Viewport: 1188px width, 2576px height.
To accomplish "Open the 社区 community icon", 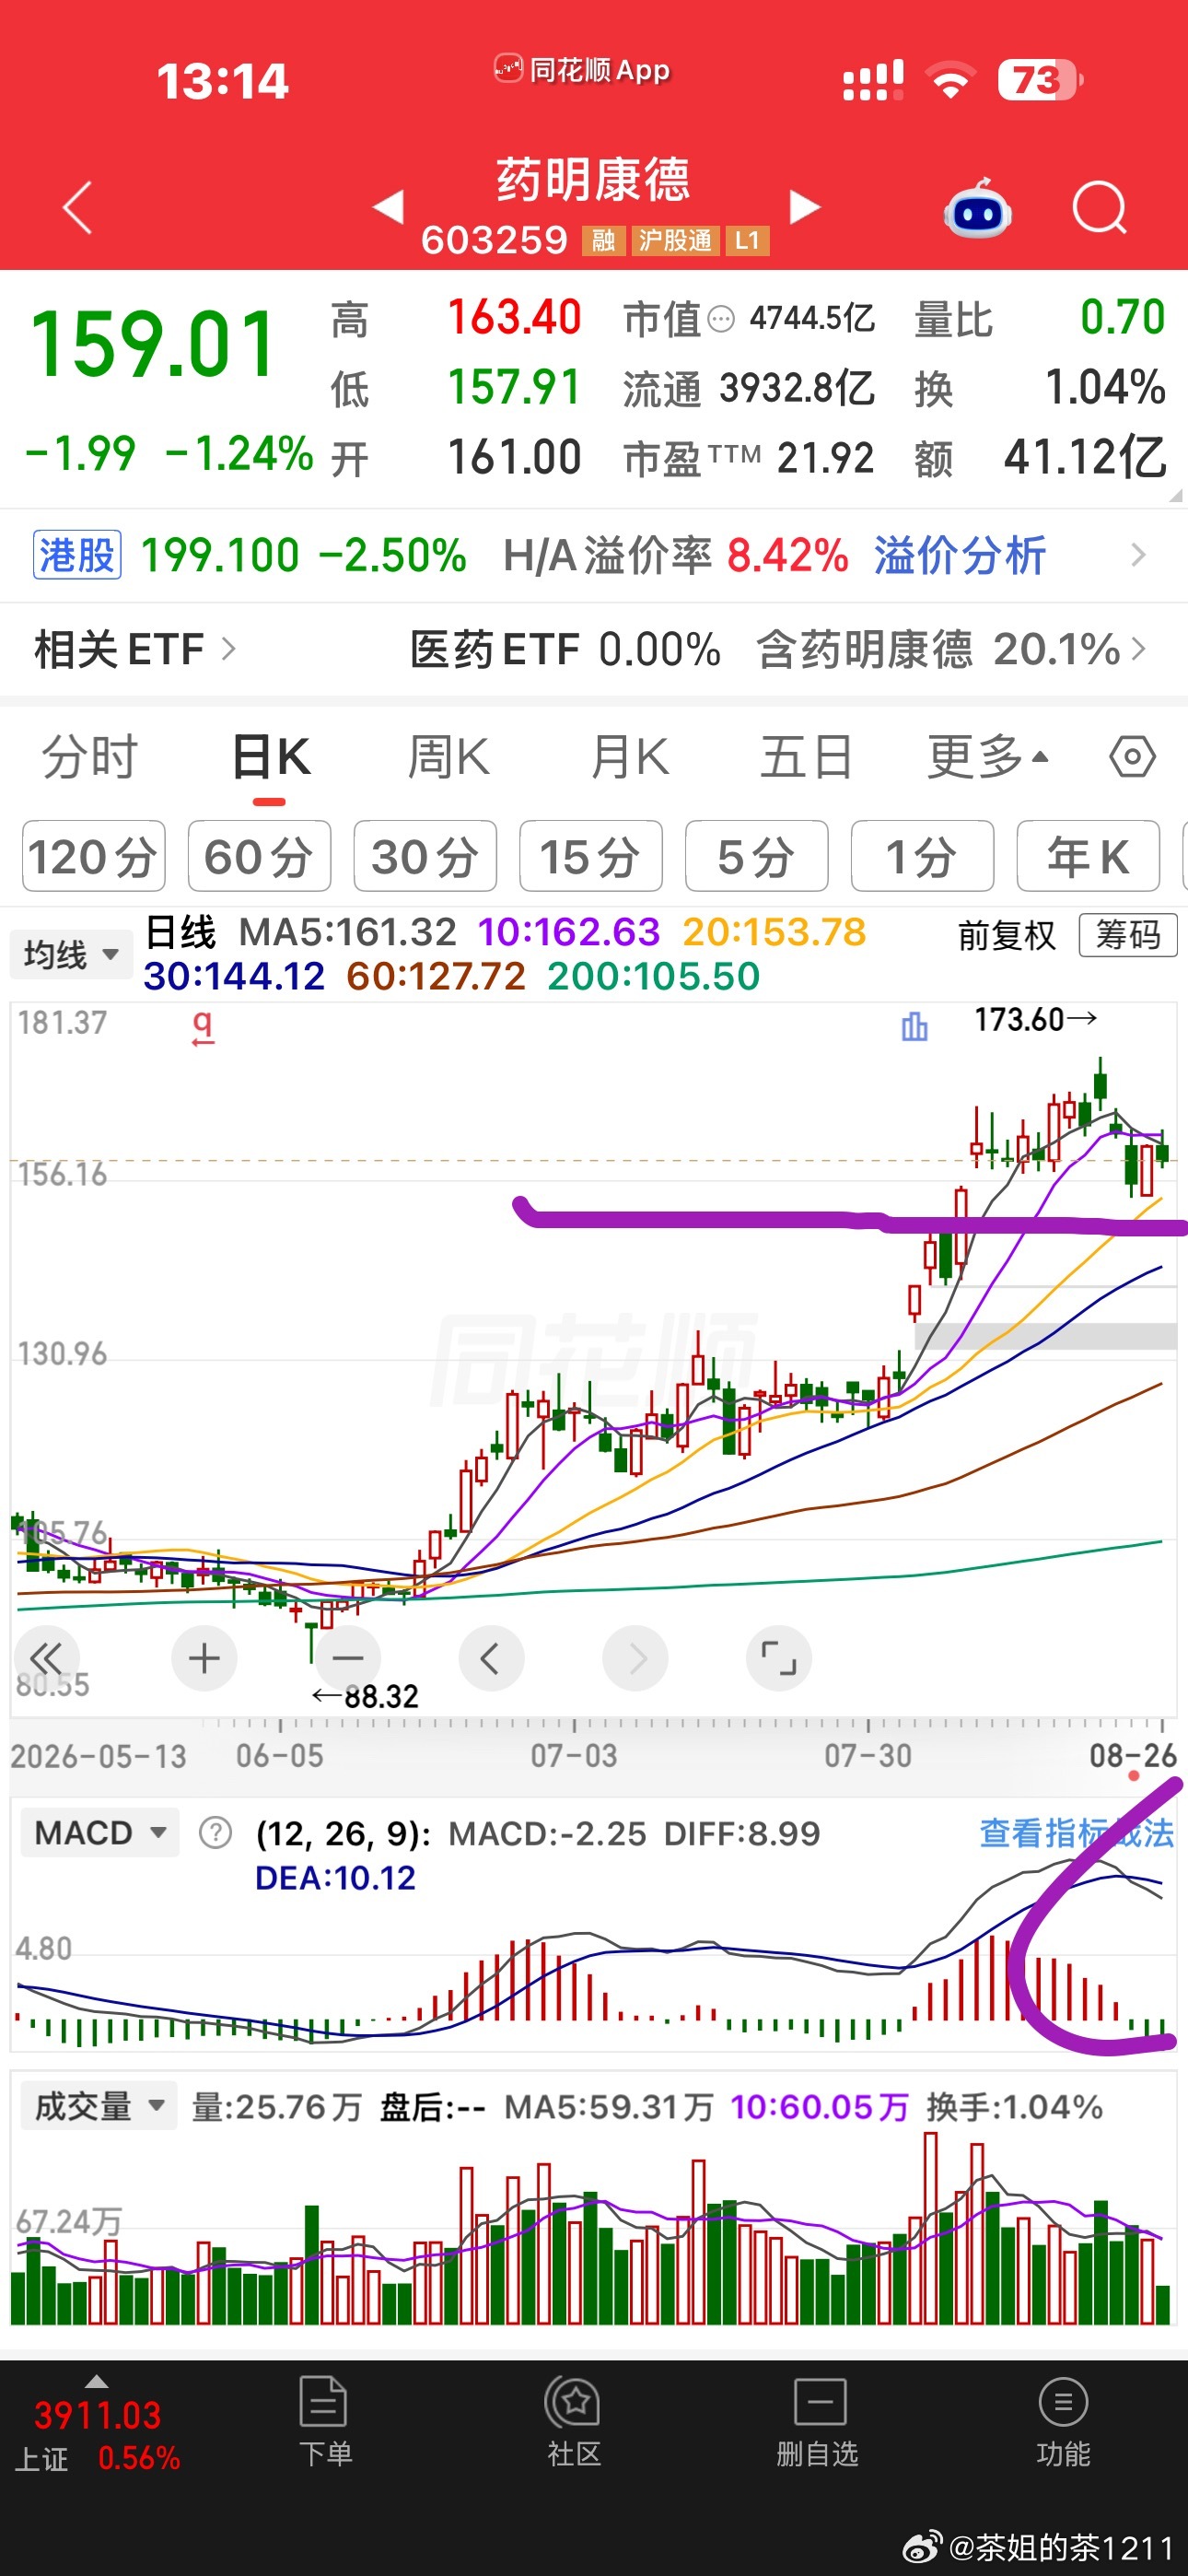I will pyautogui.click(x=573, y=2401).
